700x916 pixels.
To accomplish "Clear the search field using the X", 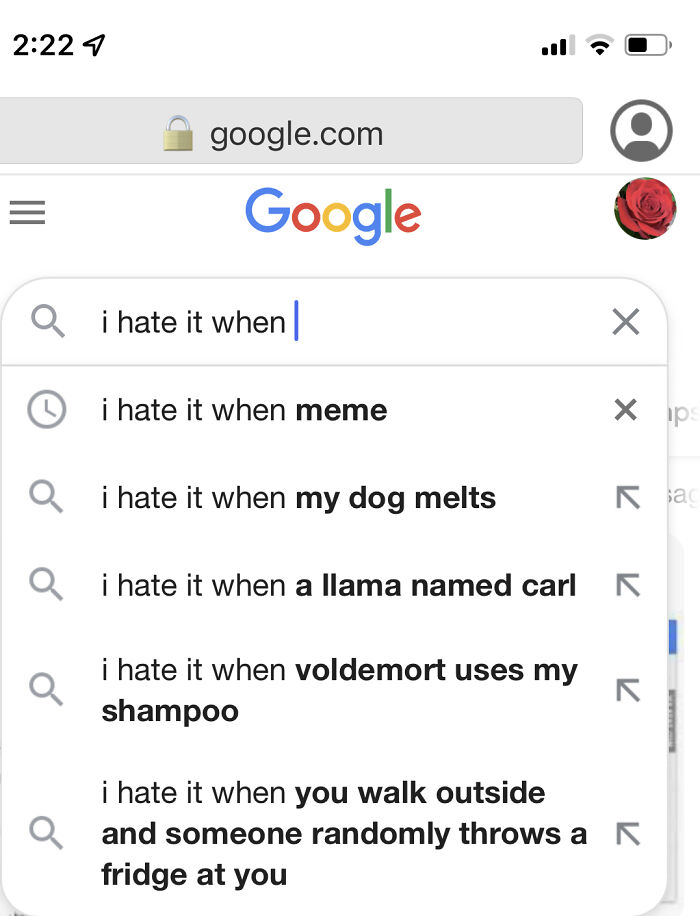I will click(x=626, y=322).
